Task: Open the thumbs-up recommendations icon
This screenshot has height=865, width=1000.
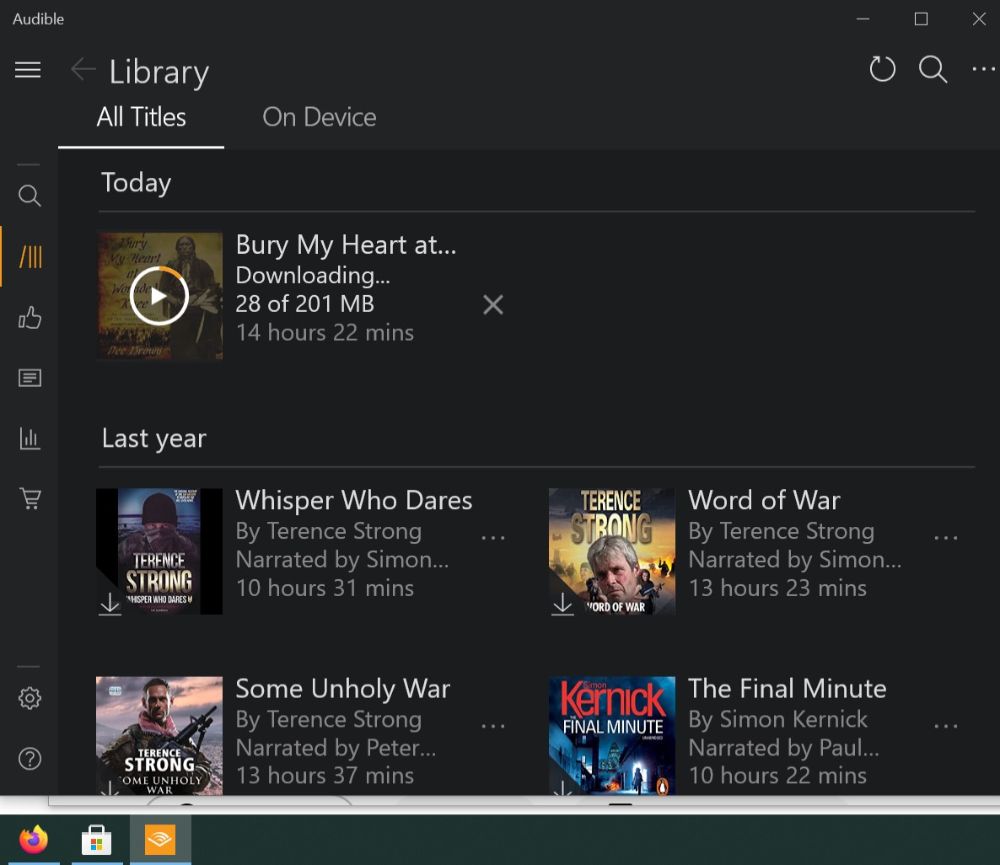Action: 29,317
